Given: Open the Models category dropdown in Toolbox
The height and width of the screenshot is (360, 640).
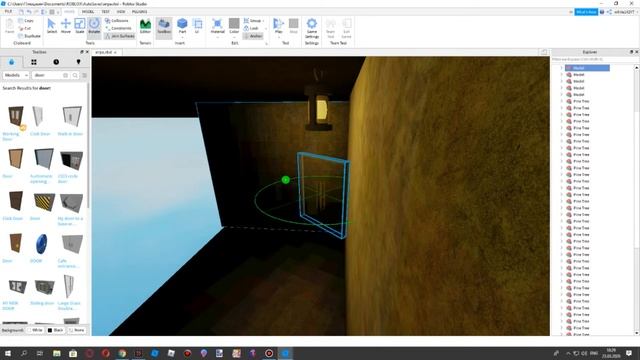Looking at the screenshot, I should click(x=16, y=76).
